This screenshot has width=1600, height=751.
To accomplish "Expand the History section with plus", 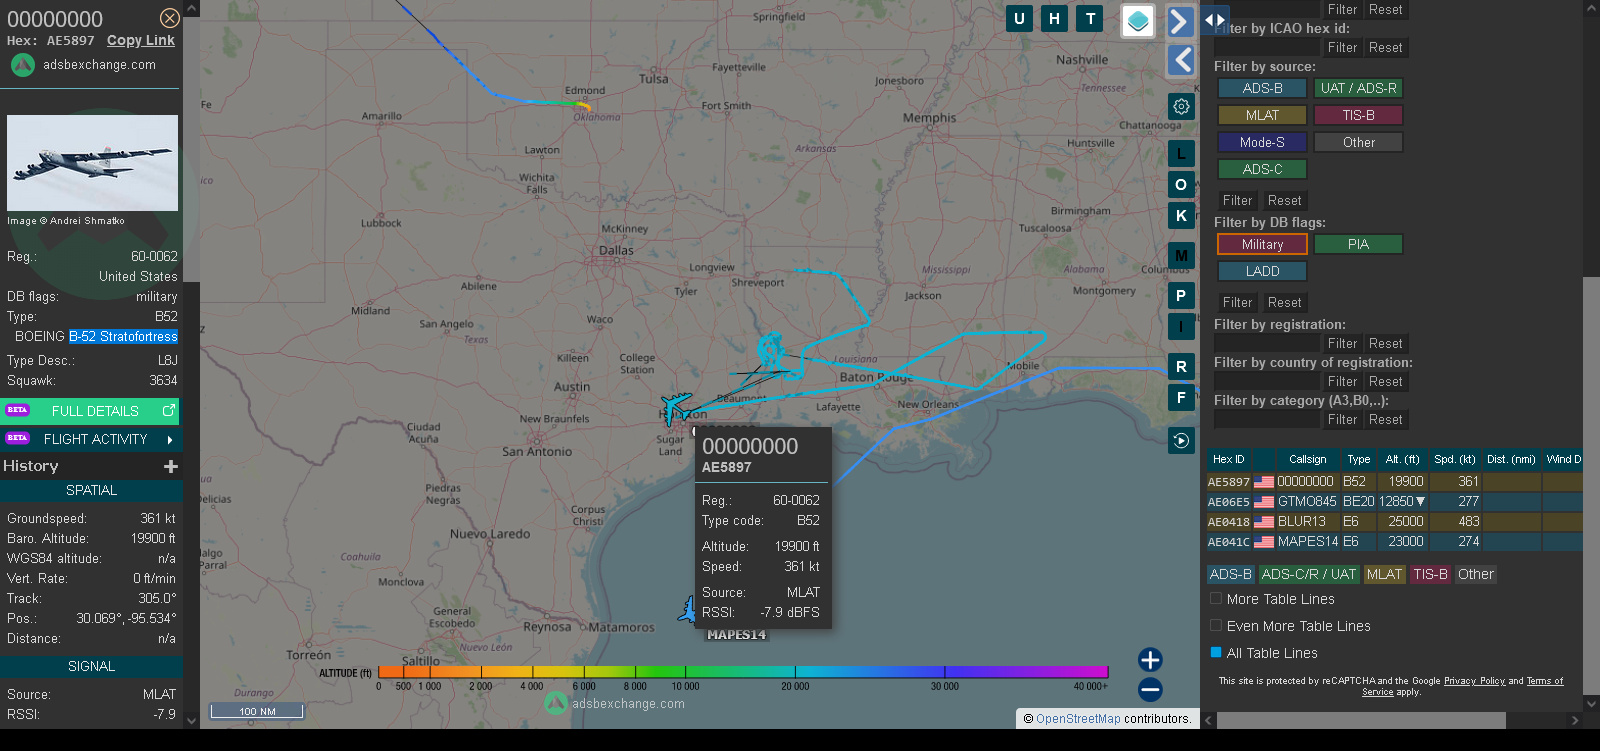I will coord(171,466).
